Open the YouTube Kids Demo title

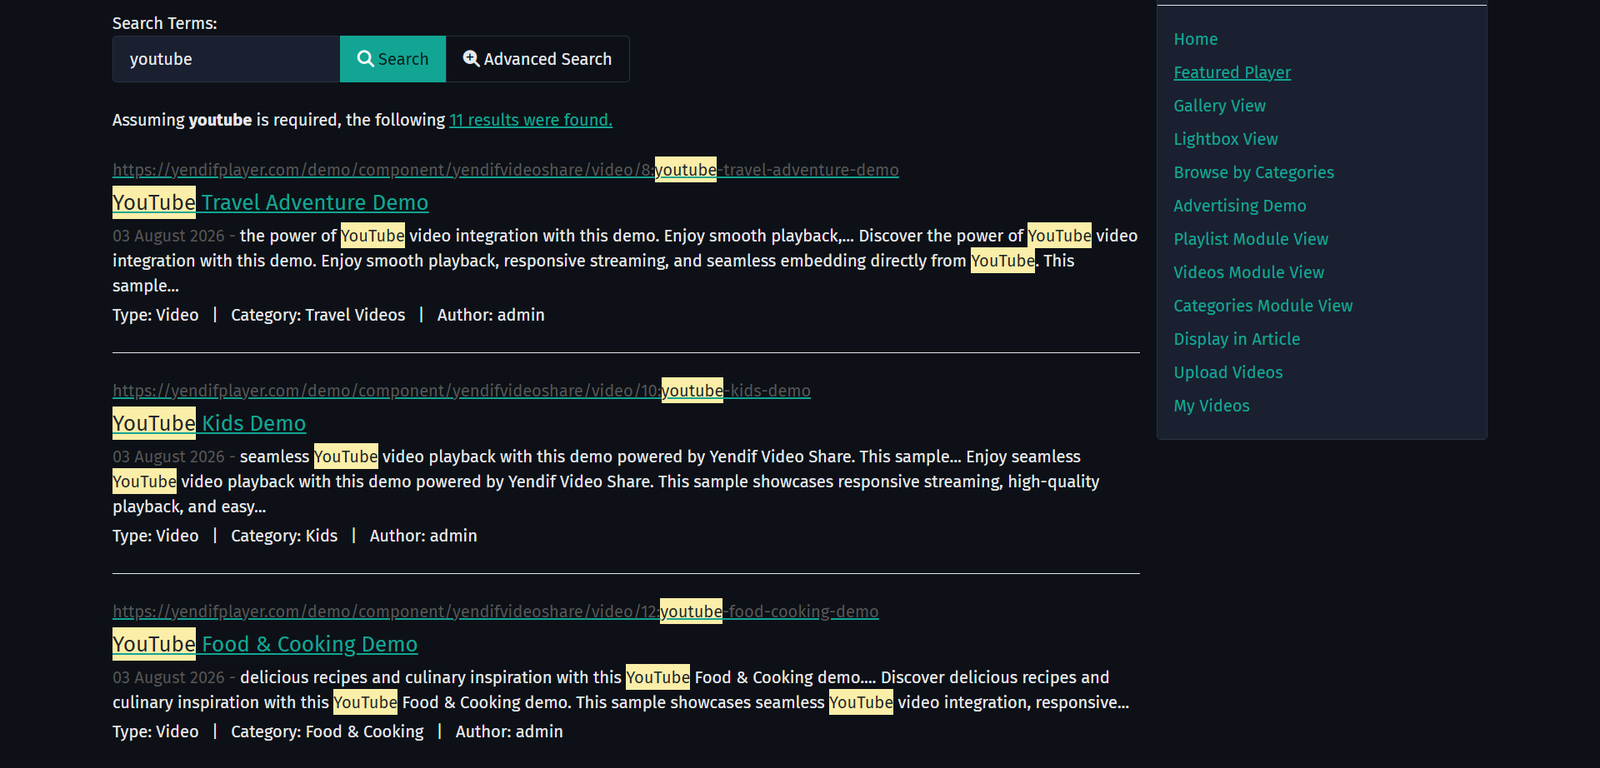click(x=209, y=424)
